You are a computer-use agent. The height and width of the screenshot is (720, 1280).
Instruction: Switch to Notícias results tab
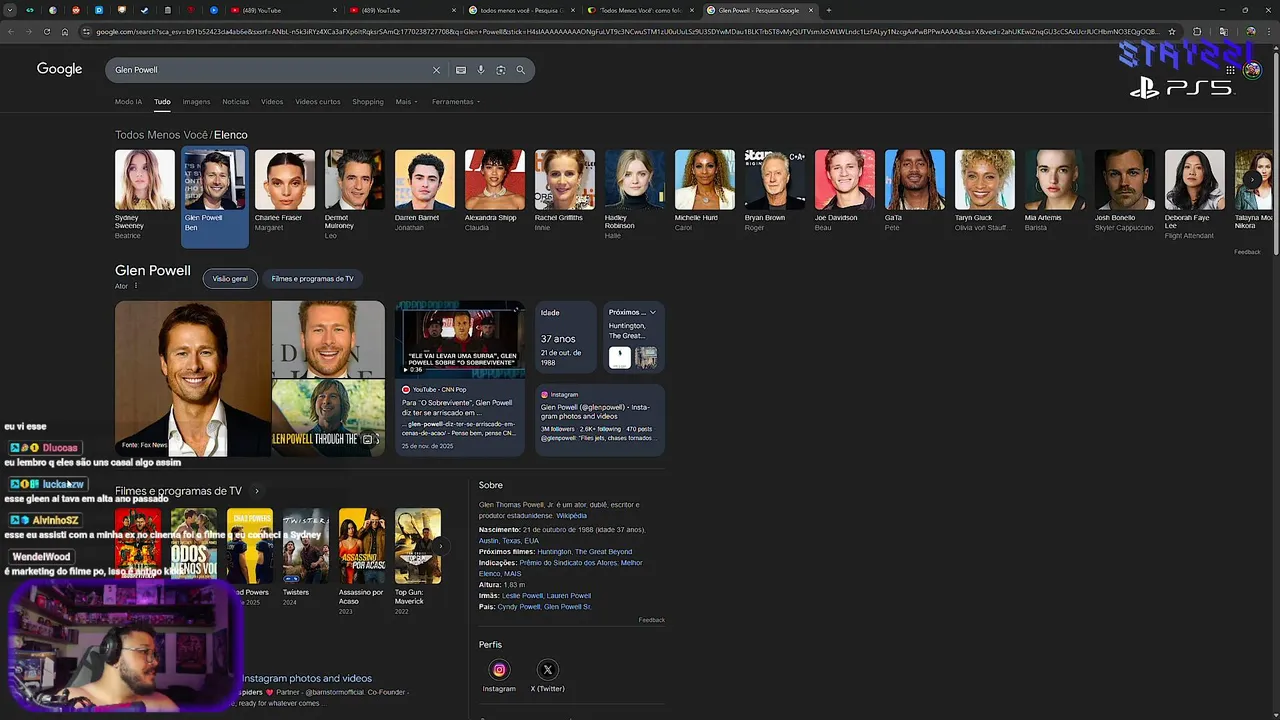point(236,101)
